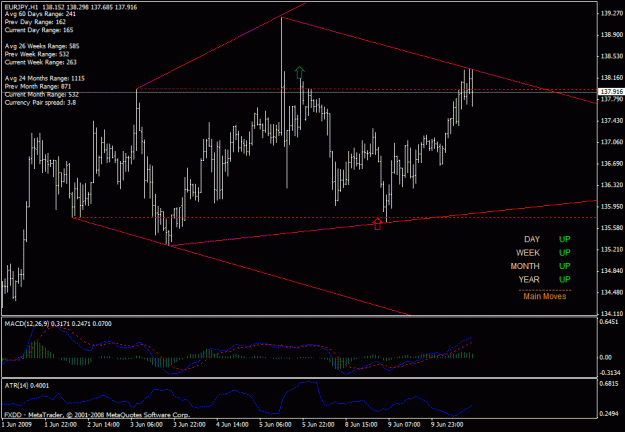Click the Avg 24 Months Range: 1115 label
This screenshot has height=432, width=625.
tap(45, 79)
